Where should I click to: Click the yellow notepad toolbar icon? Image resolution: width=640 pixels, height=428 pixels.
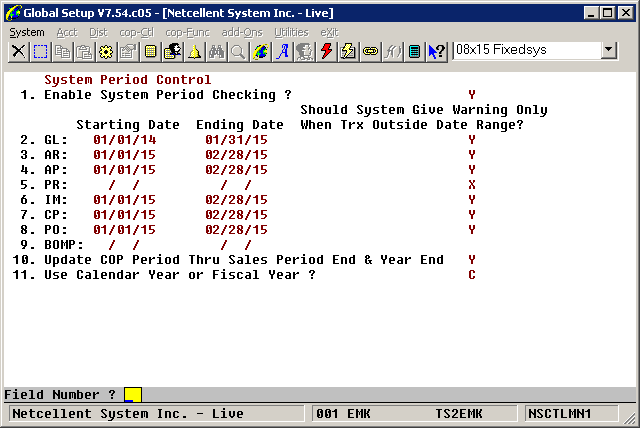(x=150, y=51)
